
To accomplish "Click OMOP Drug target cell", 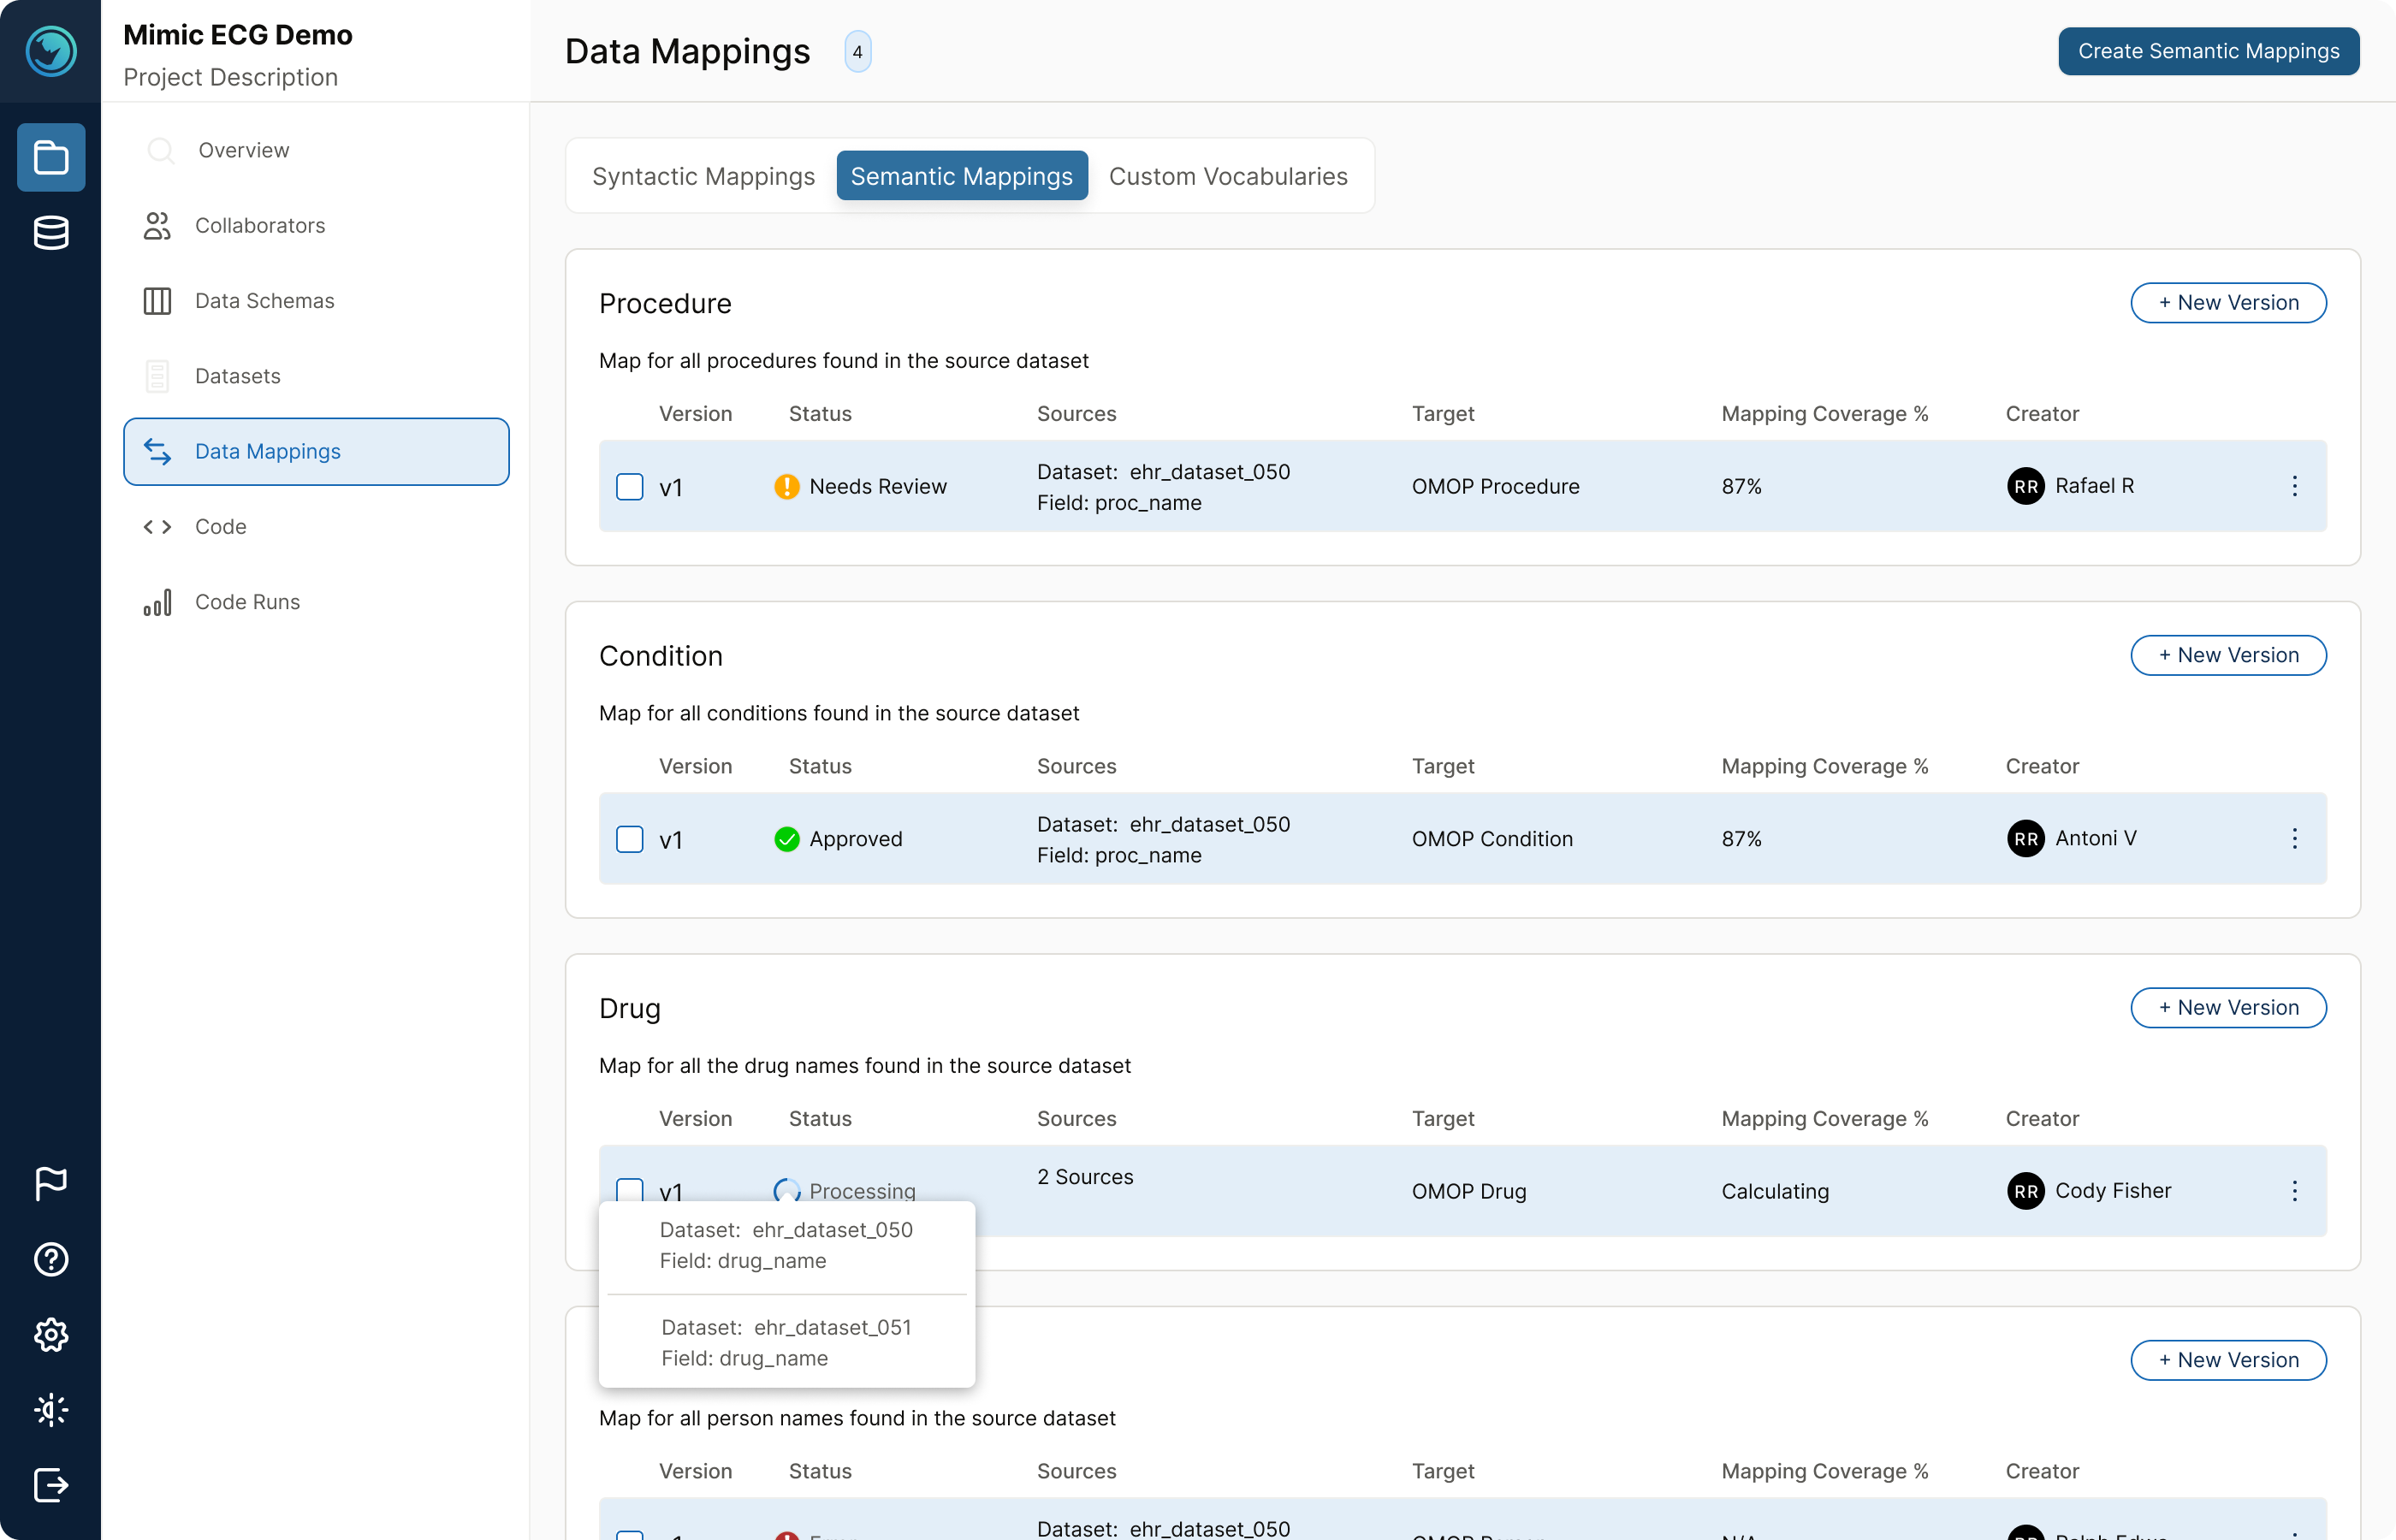I will click(1469, 1191).
